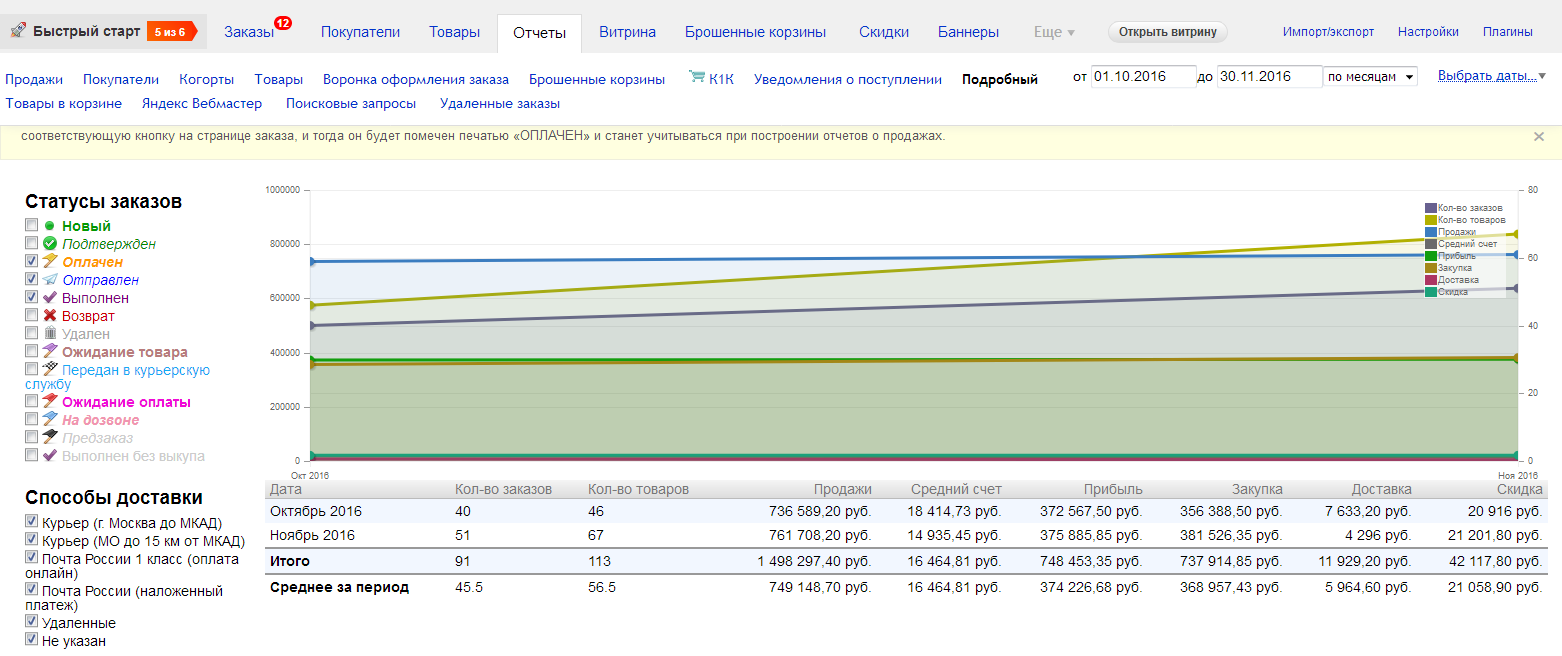This screenshot has height=656, width=1562.
Task: Open the Воронка оформления заказа report link
Action: 415,79
